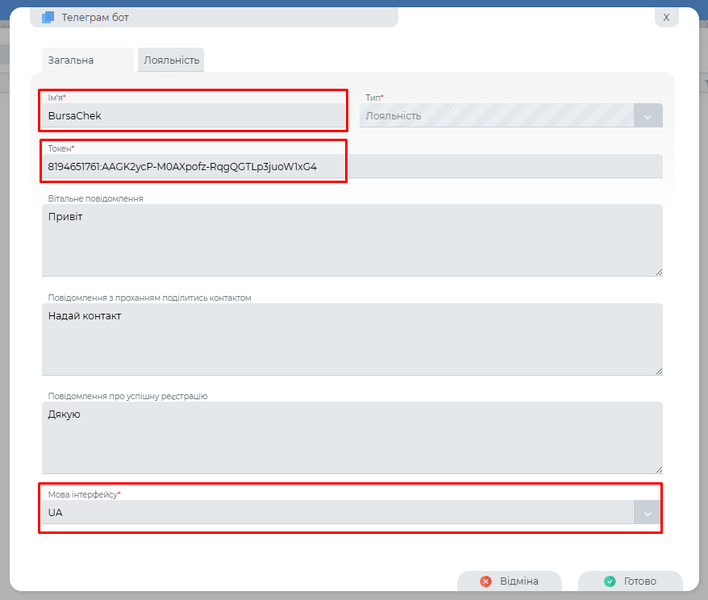This screenshot has width=708, height=600.
Task: Click the Тип combo box showing Лояльність
Action: 497,116
